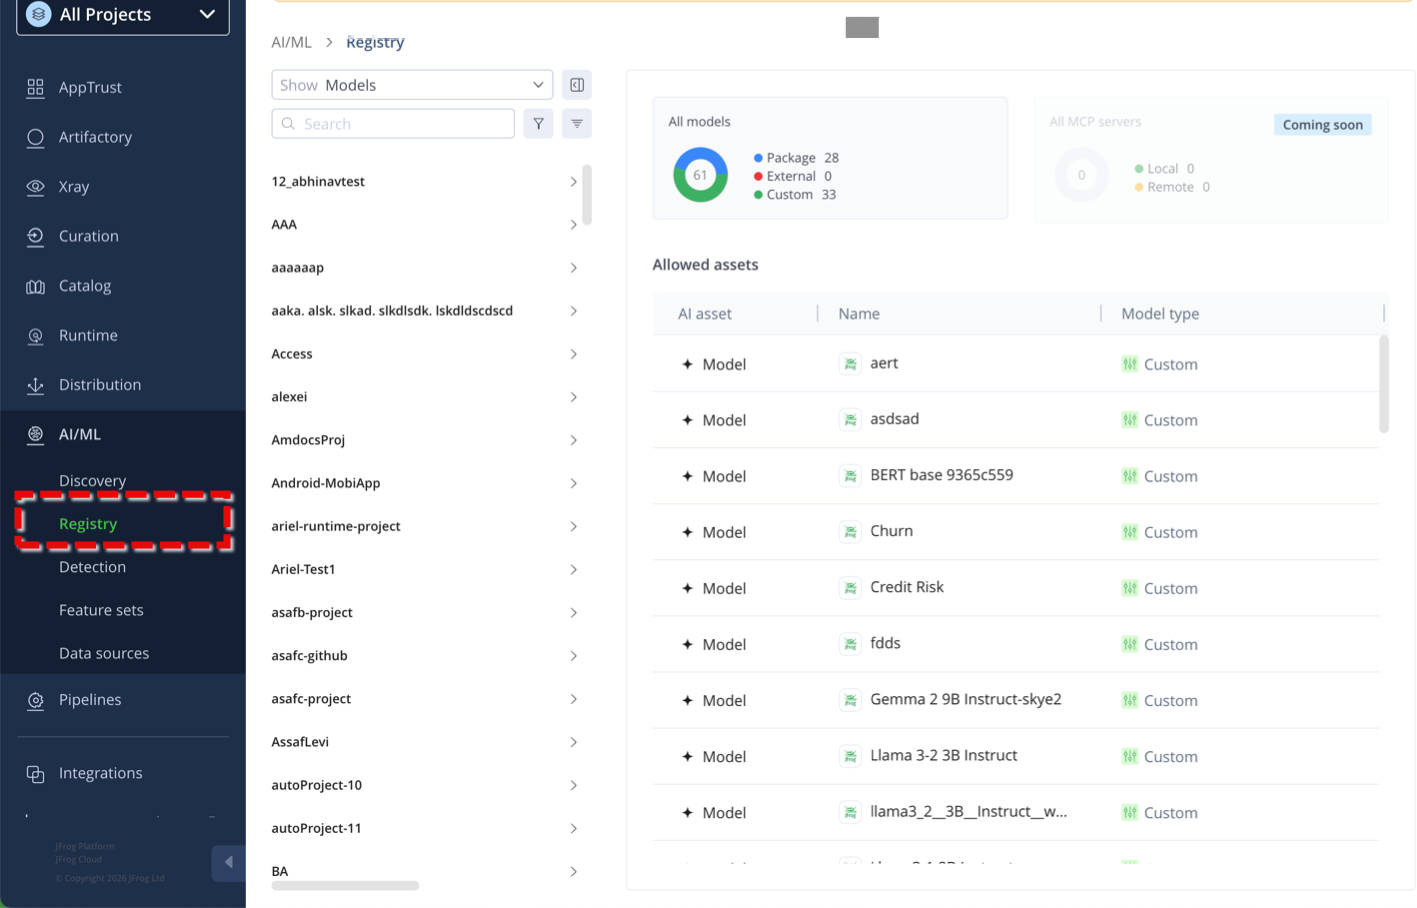The height and width of the screenshot is (908, 1417).
Task: Open the AppTrust sidebar icon
Action: coord(35,88)
